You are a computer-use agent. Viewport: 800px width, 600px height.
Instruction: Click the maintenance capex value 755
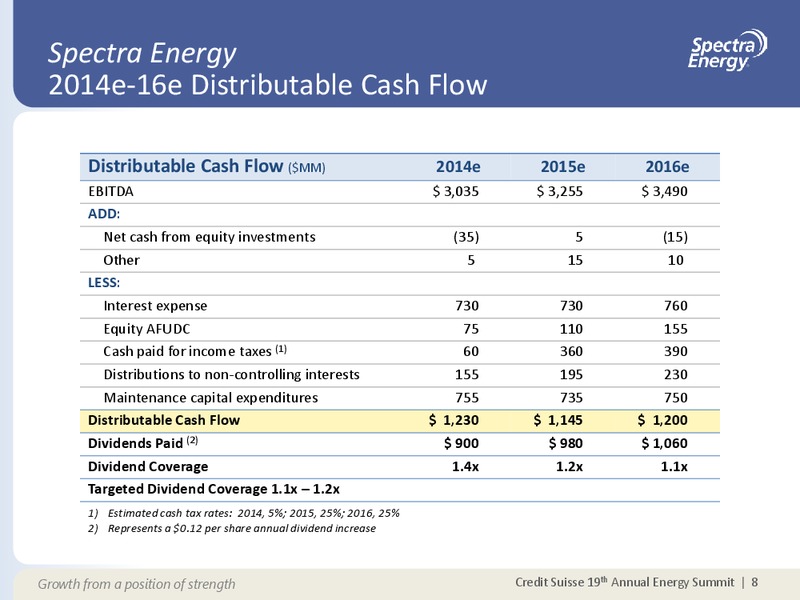click(467, 397)
